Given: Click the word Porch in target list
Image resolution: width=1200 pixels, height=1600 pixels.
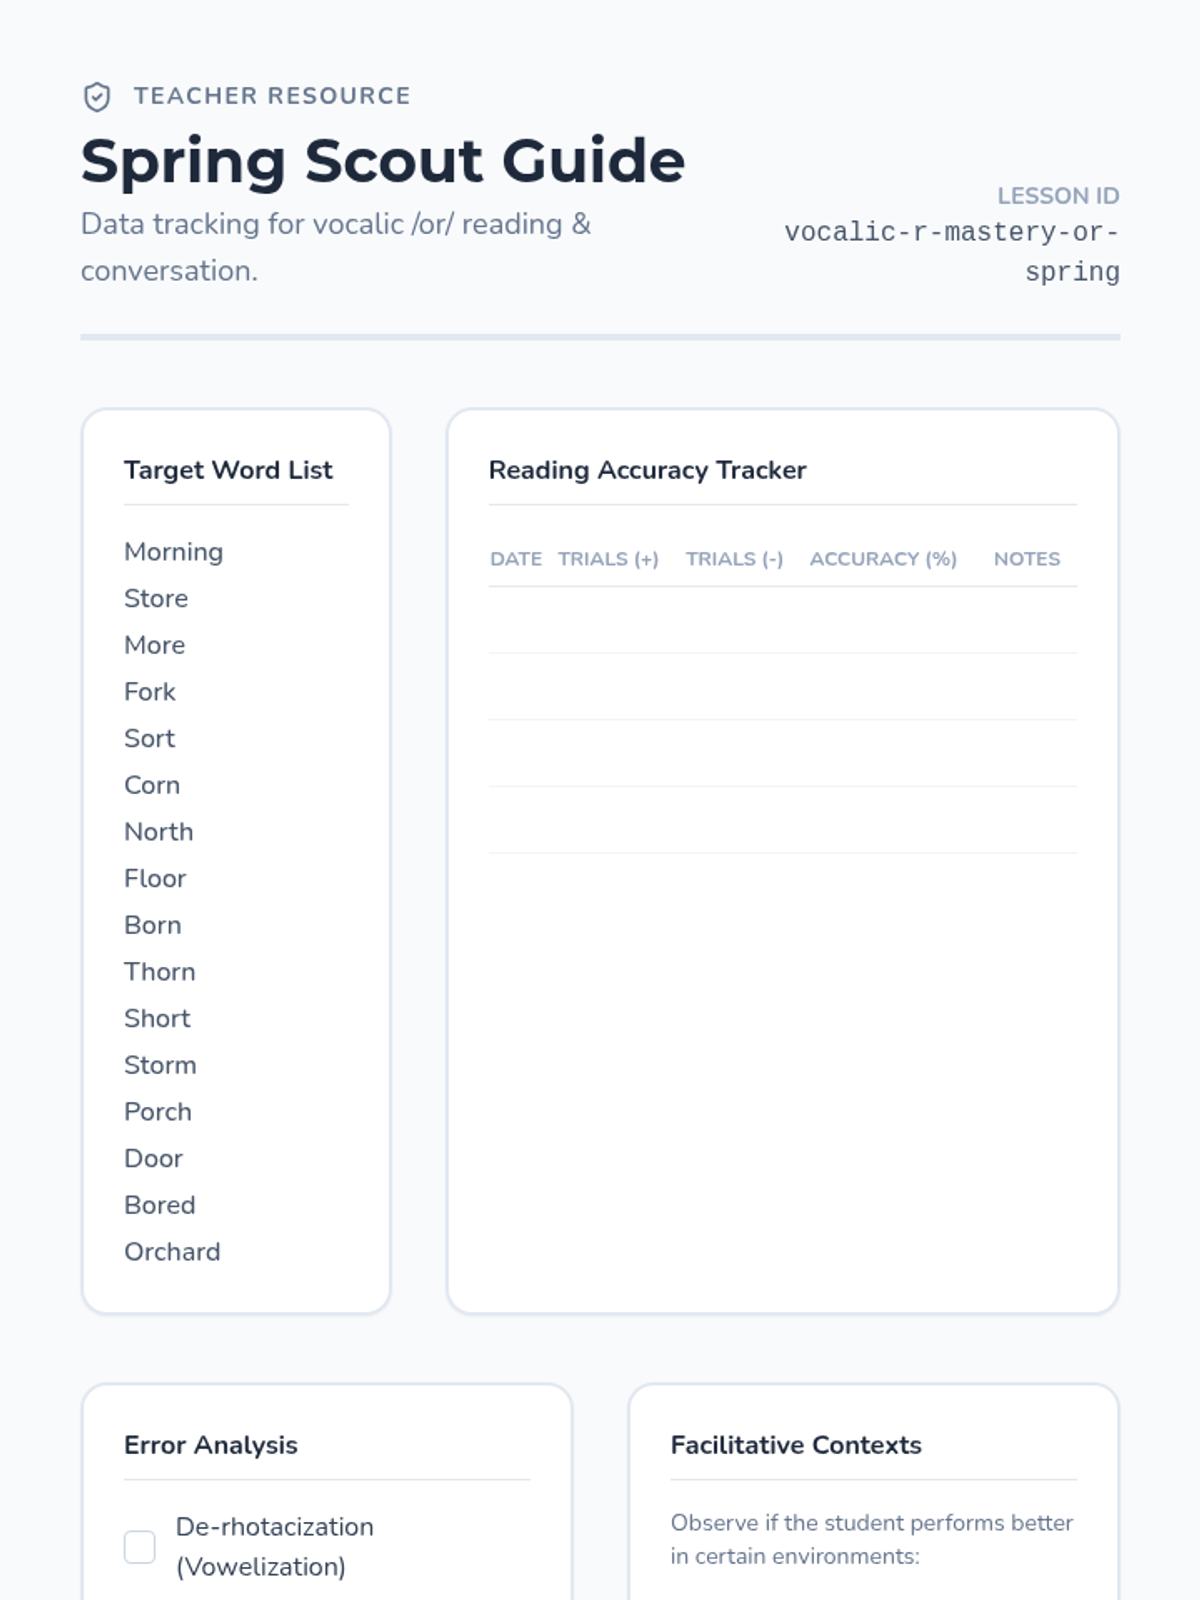Looking at the screenshot, I should tap(157, 1112).
